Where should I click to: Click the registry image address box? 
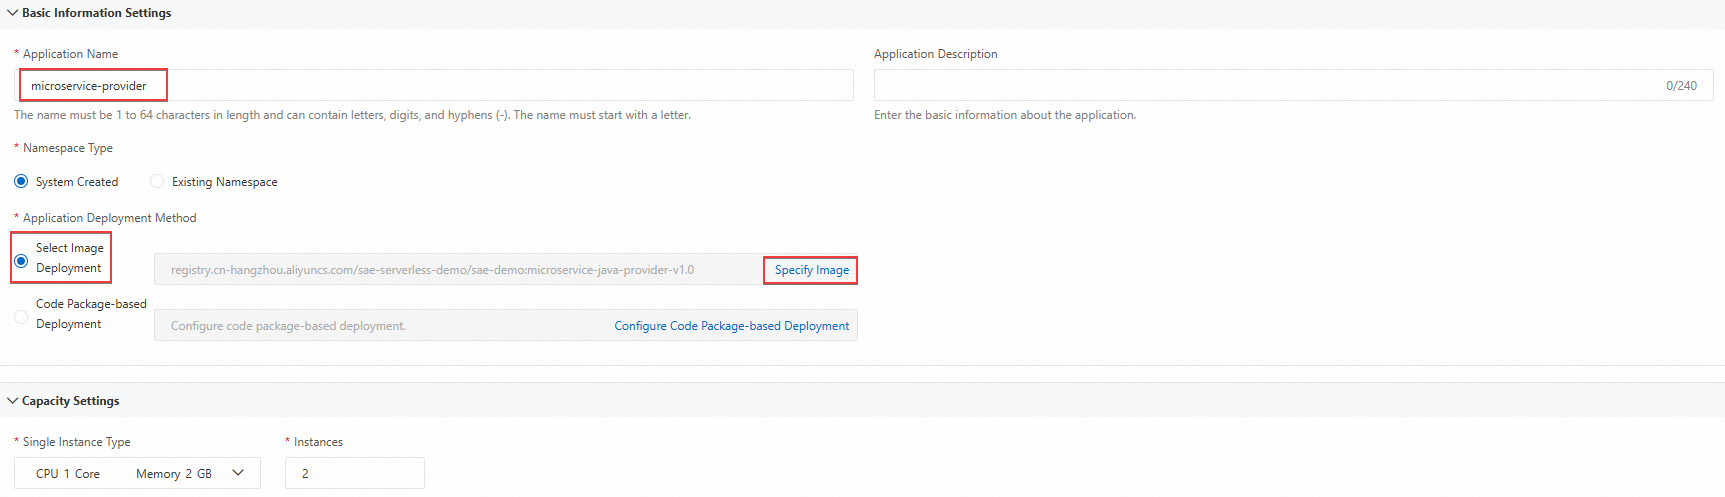[x=456, y=270]
